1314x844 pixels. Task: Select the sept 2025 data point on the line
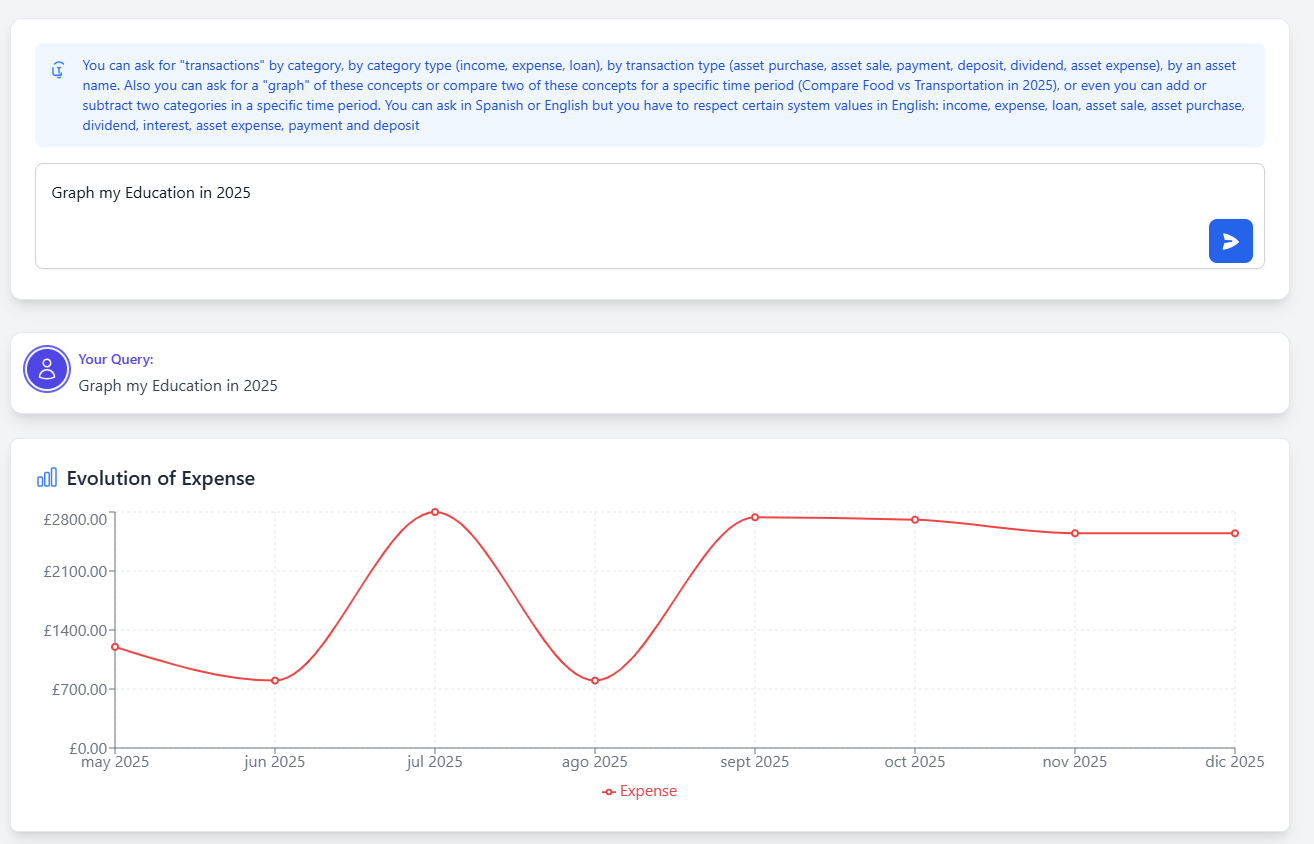click(x=755, y=517)
